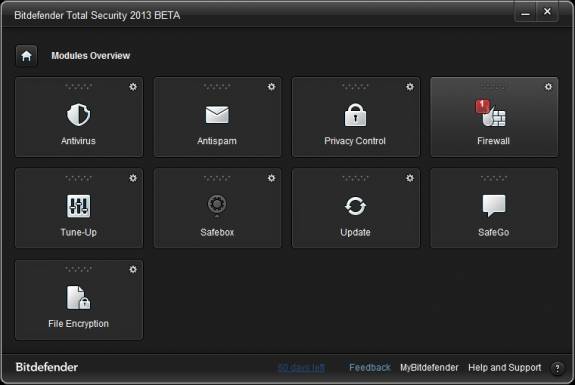Open settings gear on the Update tile
The width and height of the screenshot is (575, 385).
coord(410,178)
